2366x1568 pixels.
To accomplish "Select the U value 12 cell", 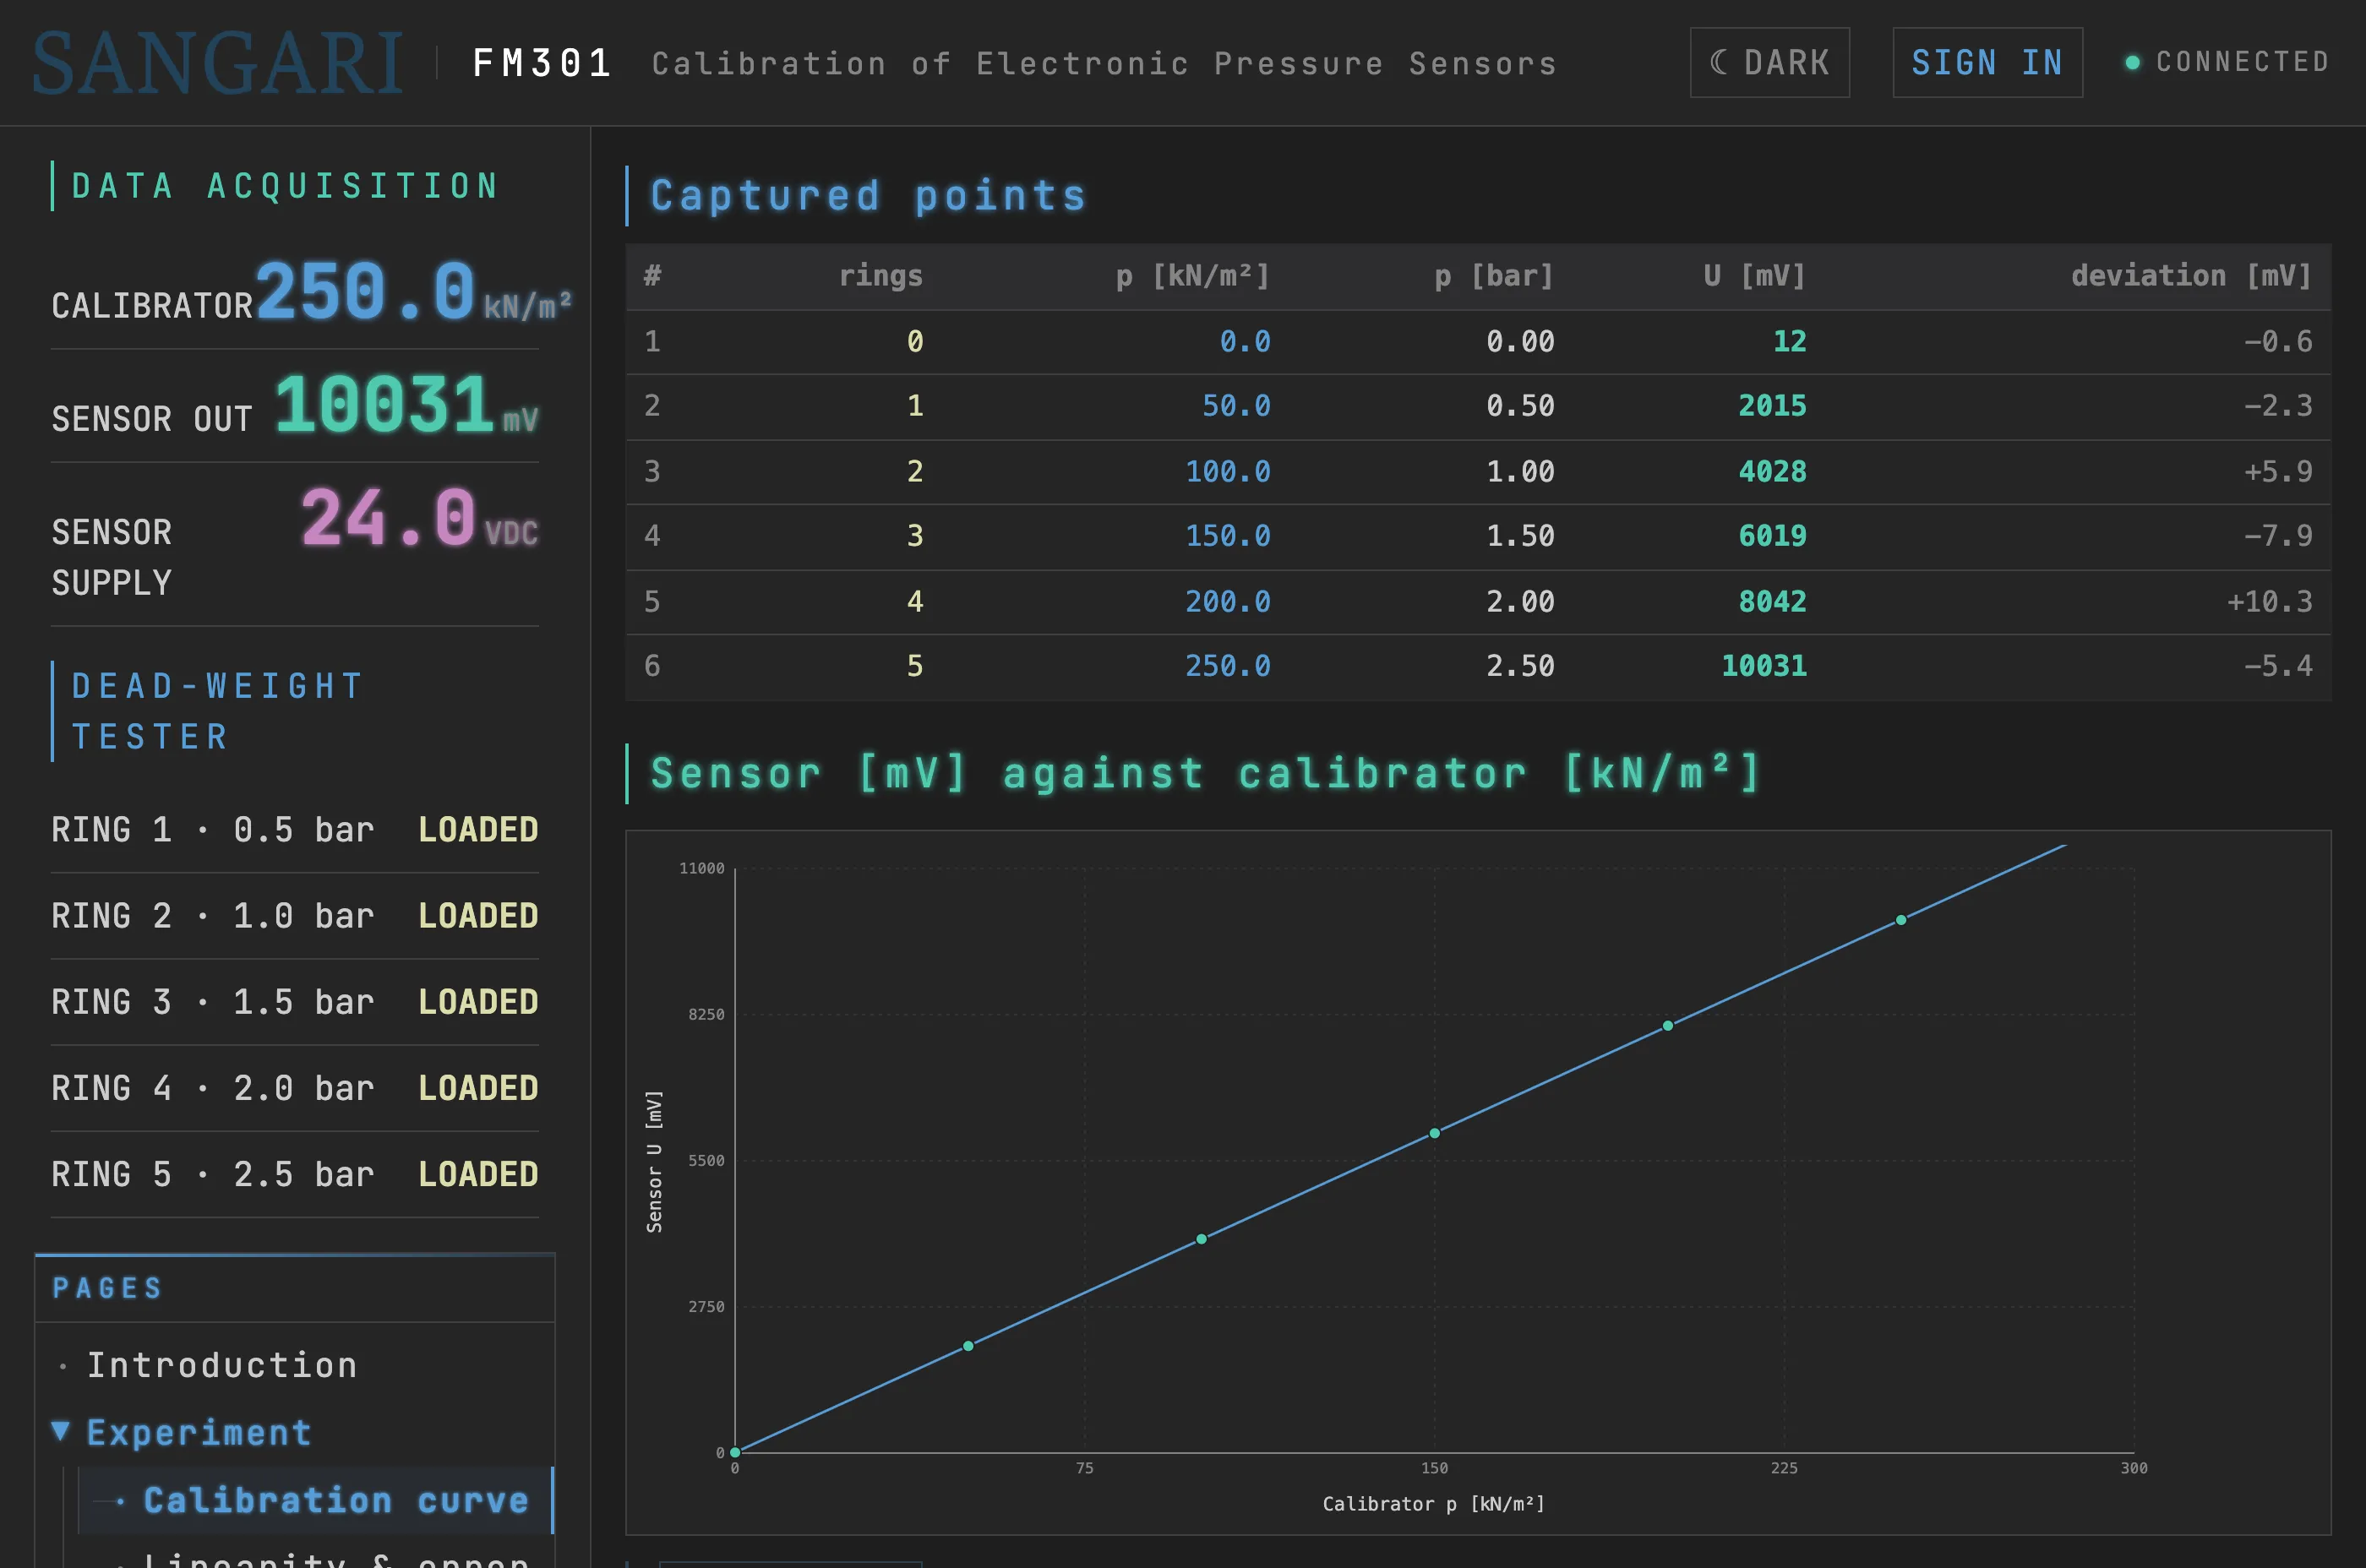I will tap(1789, 342).
